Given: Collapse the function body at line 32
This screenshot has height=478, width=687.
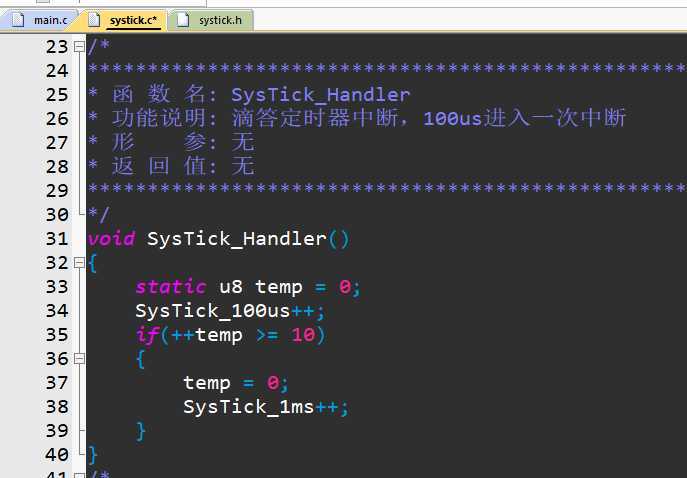Looking at the screenshot, I should coord(79,262).
